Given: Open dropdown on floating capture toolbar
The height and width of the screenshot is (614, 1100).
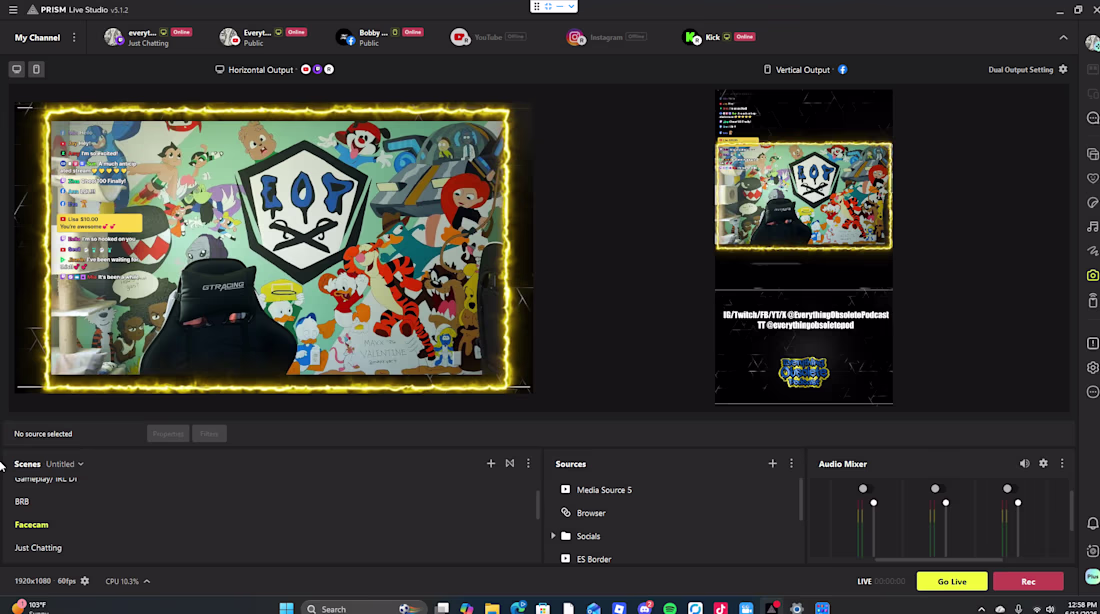Looking at the screenshot, I should [571, 6].
